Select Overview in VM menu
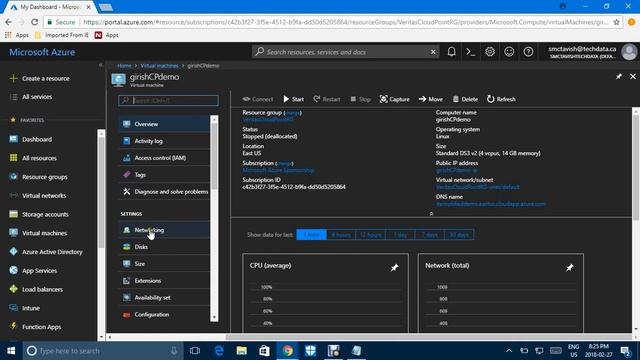 point(164,124)
